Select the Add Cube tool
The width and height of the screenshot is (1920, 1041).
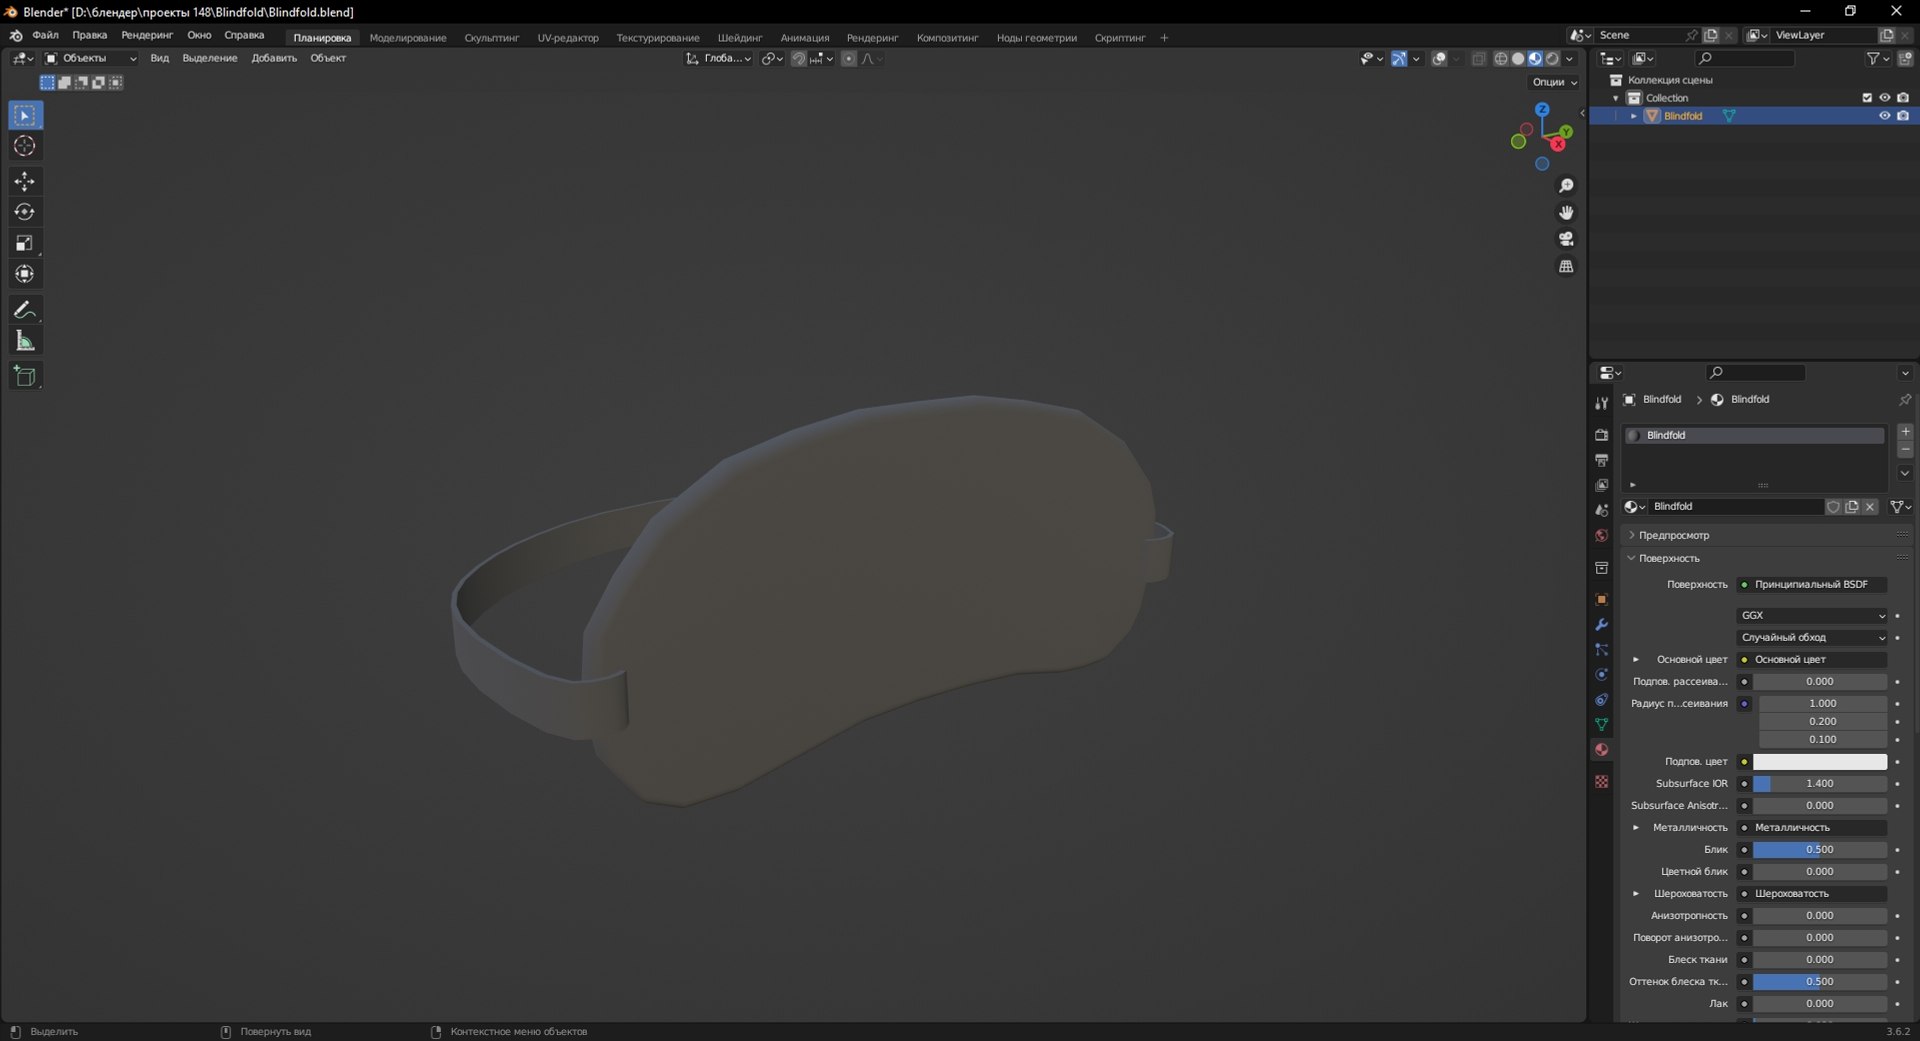(25, 376)
